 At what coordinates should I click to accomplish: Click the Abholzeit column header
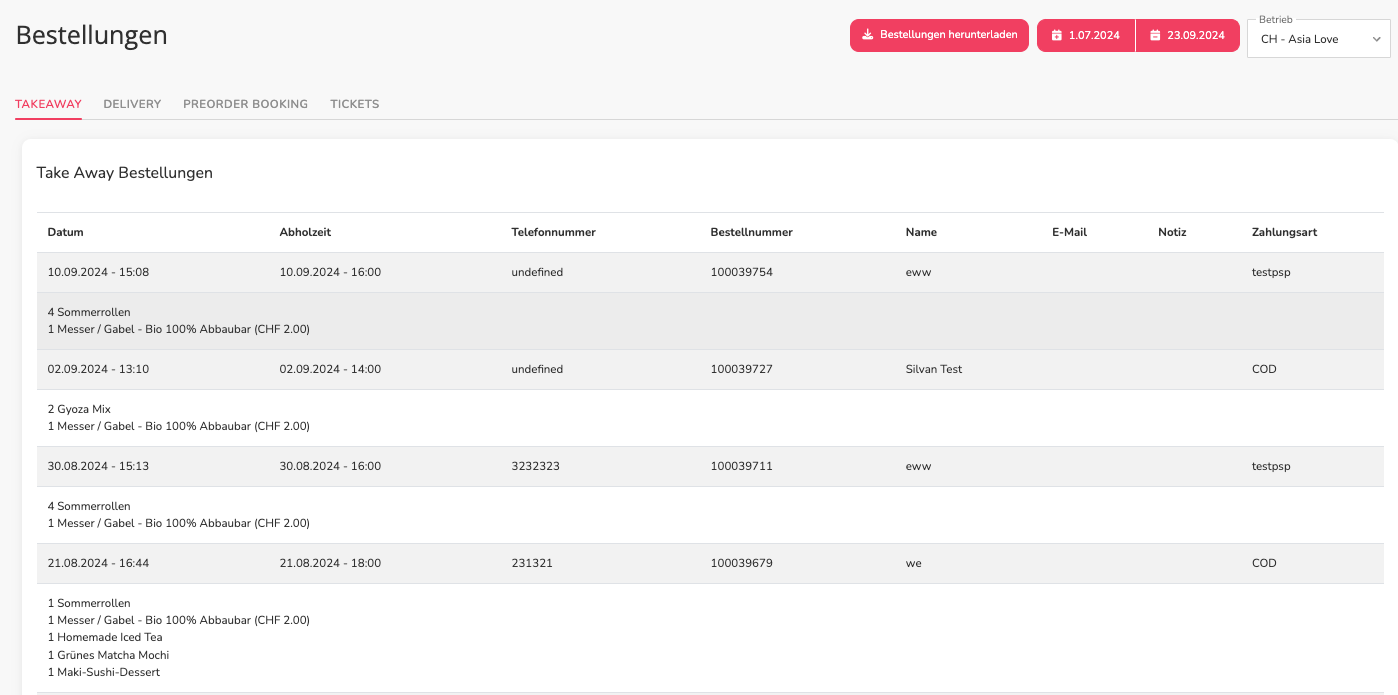tap(305, 232)
